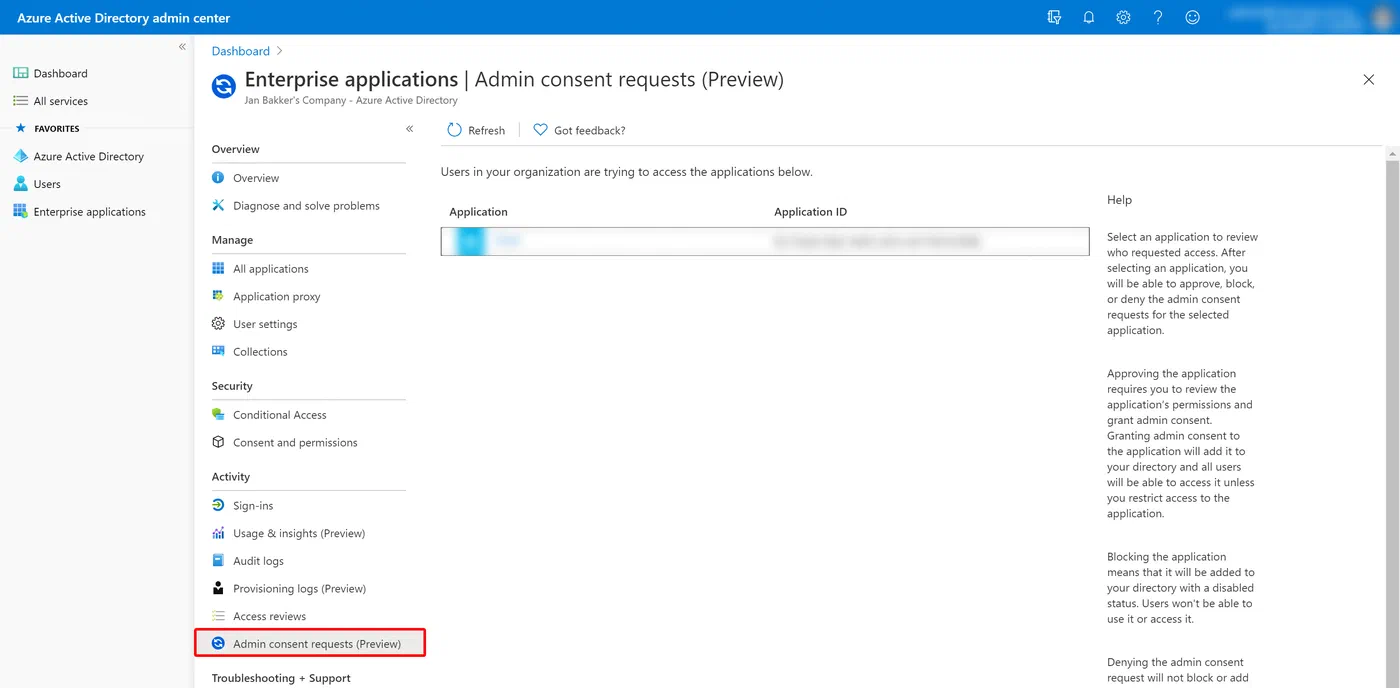Click the Diagnose wrench icon
Screen dimensions: 1400x688
[218, 205]
